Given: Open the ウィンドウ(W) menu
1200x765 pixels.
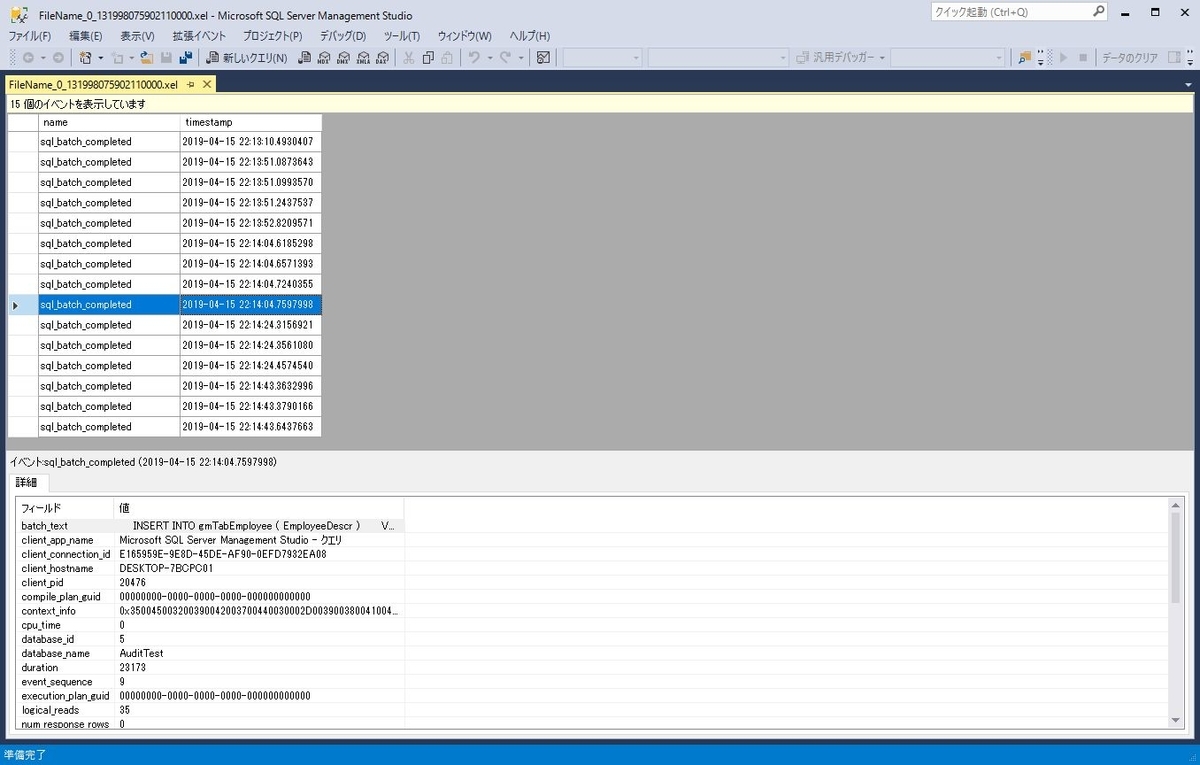Looking at the screenshot, I should coord(464,36).
